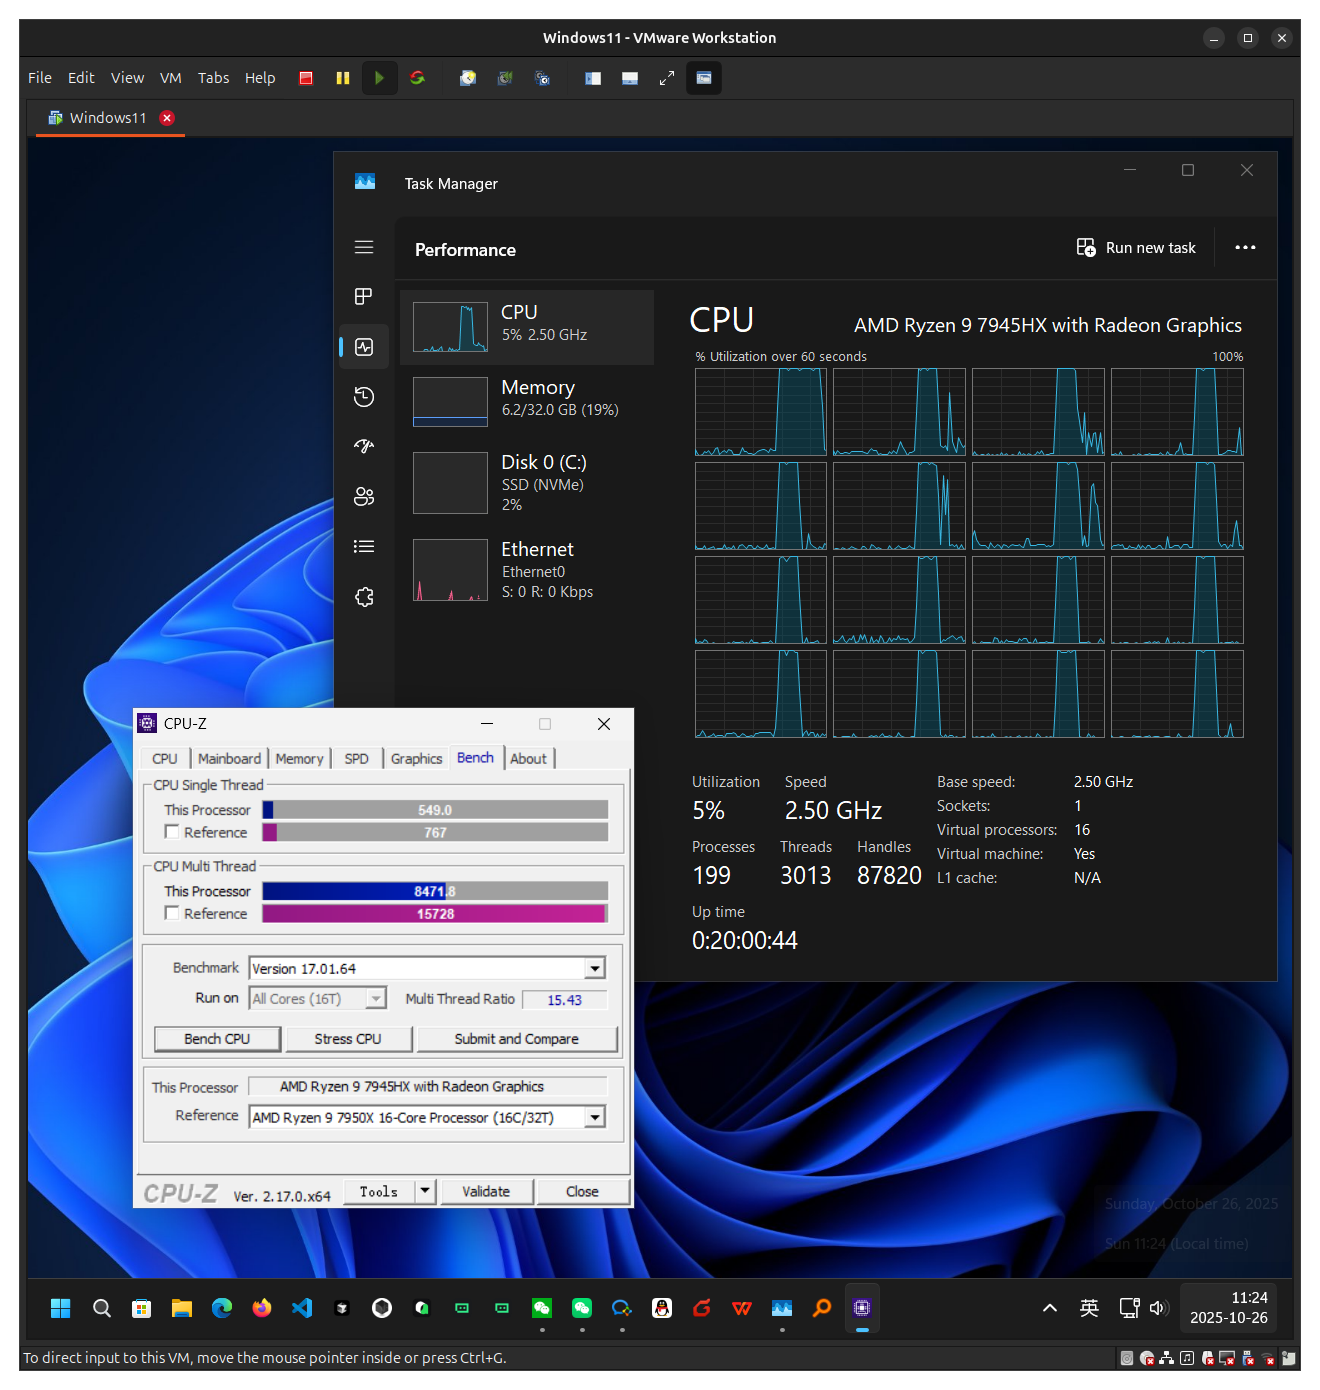Click Multi Thread Reference 15728 bar
The height and width of the screenshot is (1390, 1320).
pyautogui.click(x=435, y=914)
